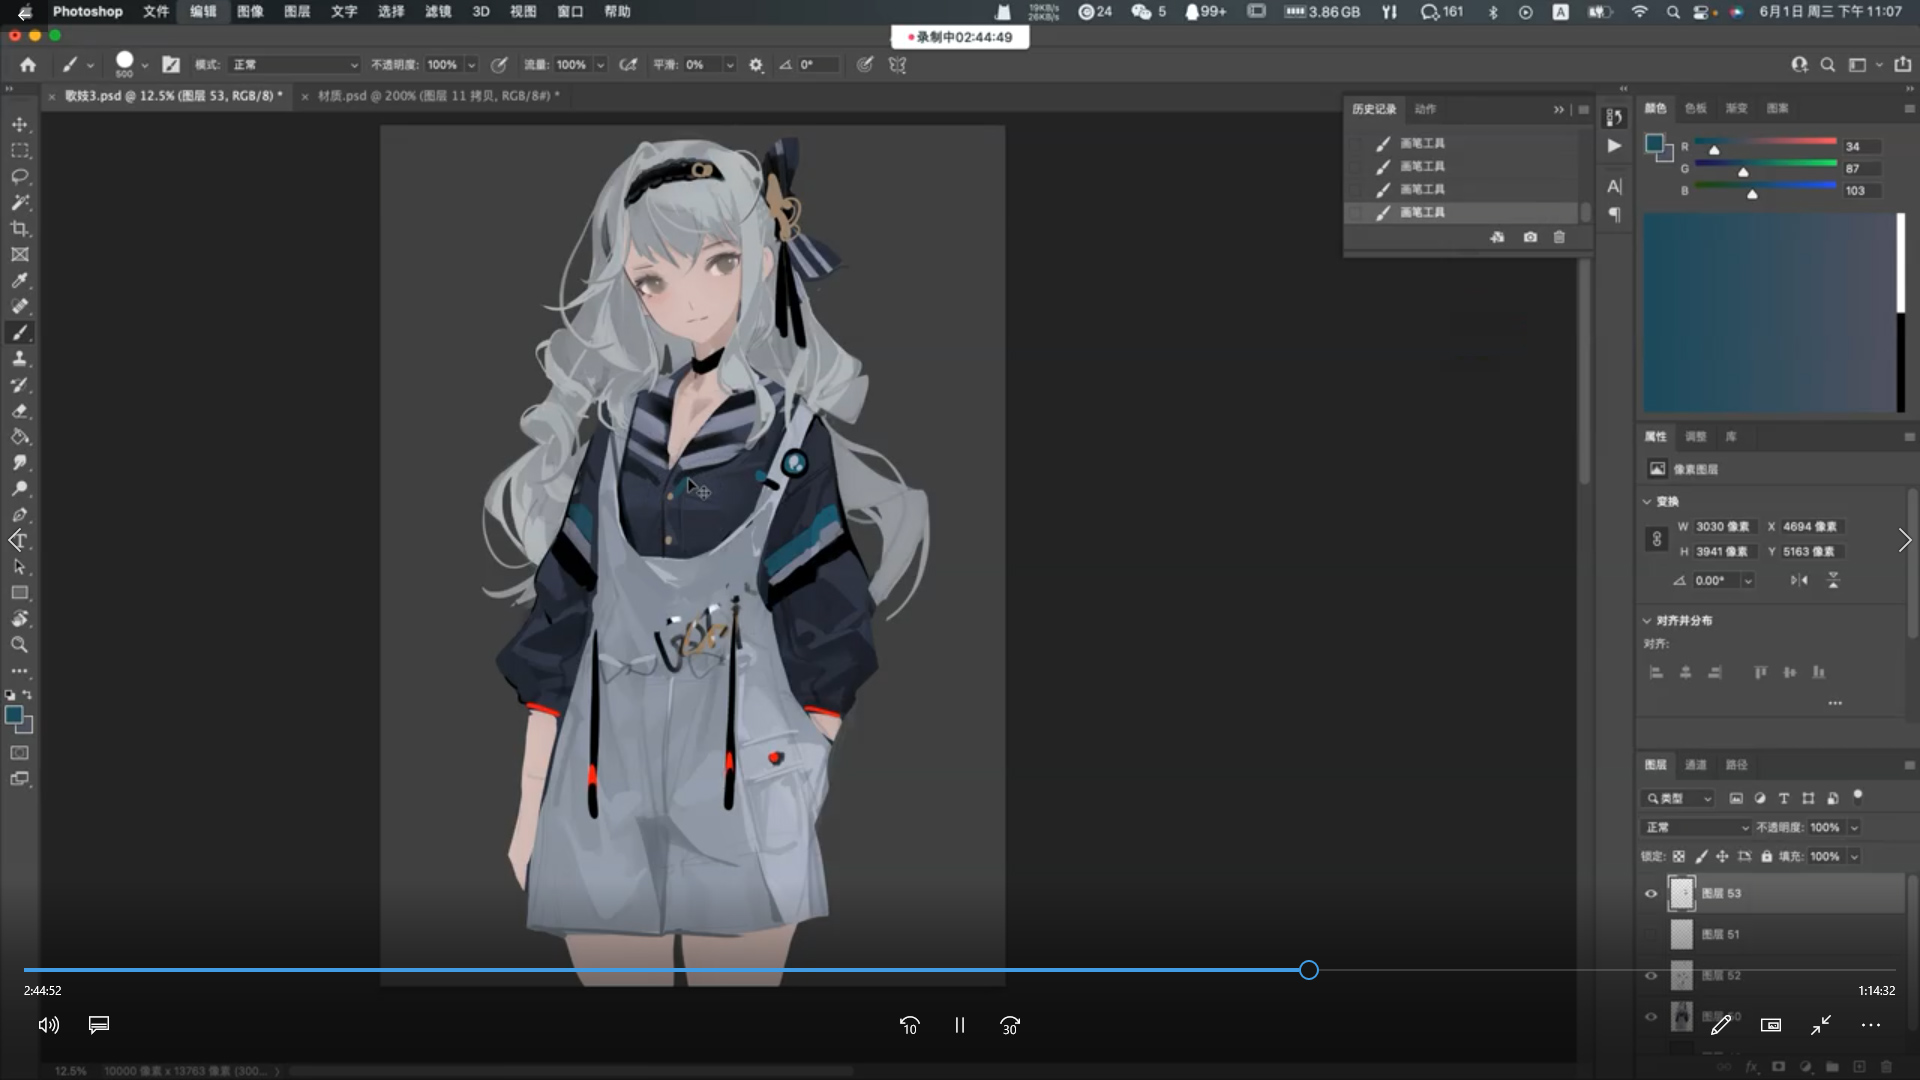Open flow 流量 dropdown arrow
Screen dimensions: 1920x1080
click(600, 65)
